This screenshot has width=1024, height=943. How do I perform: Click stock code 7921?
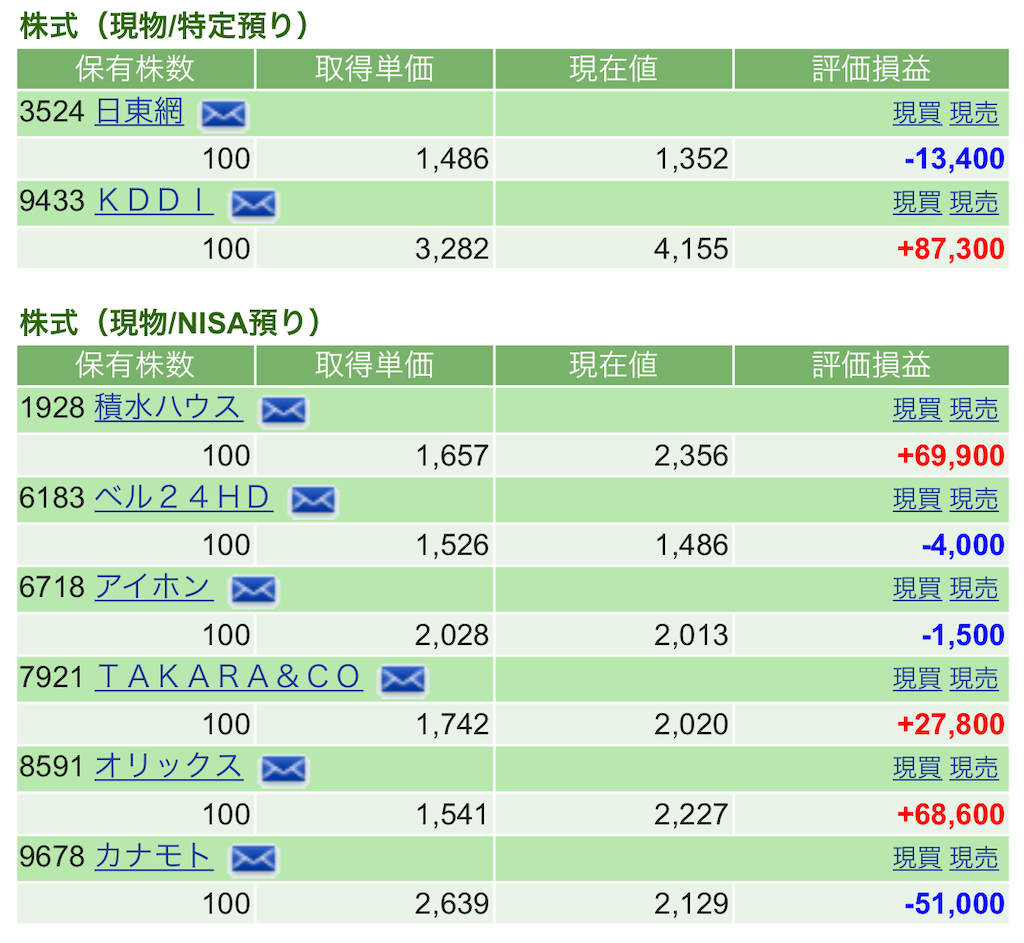tap(52, 677)
